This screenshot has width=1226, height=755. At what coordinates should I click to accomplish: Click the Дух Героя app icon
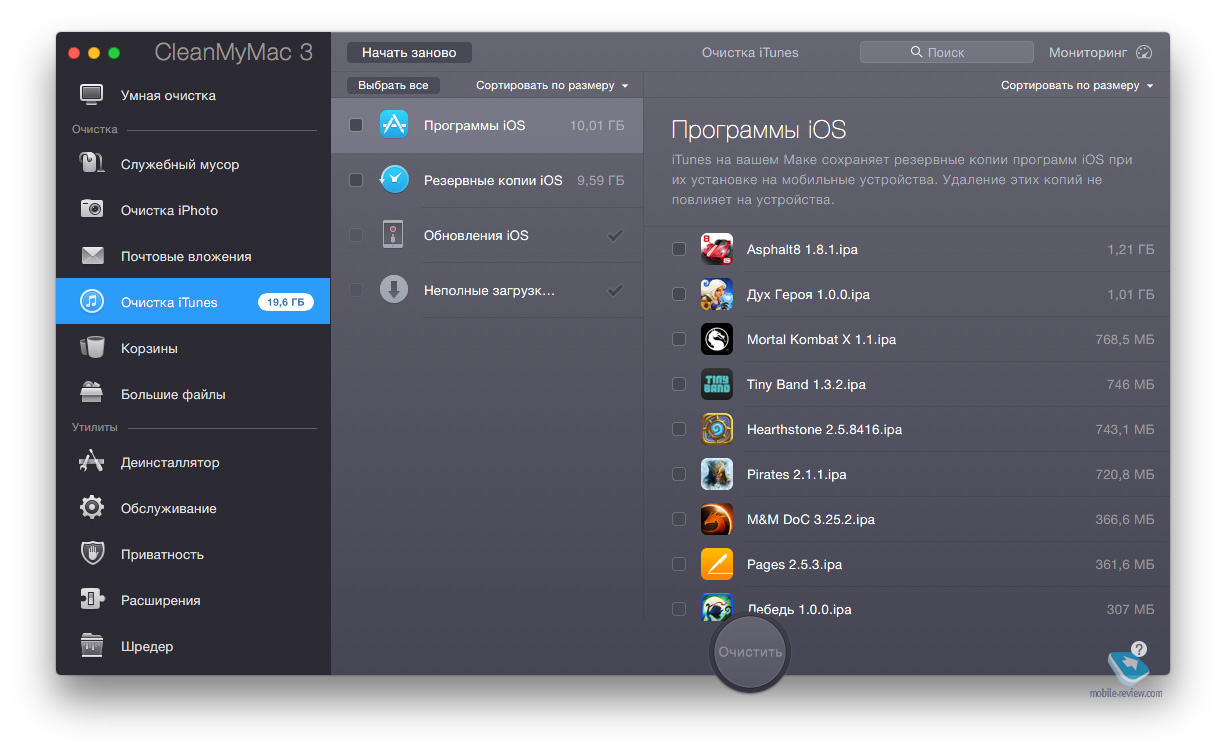tap(717, 294)
